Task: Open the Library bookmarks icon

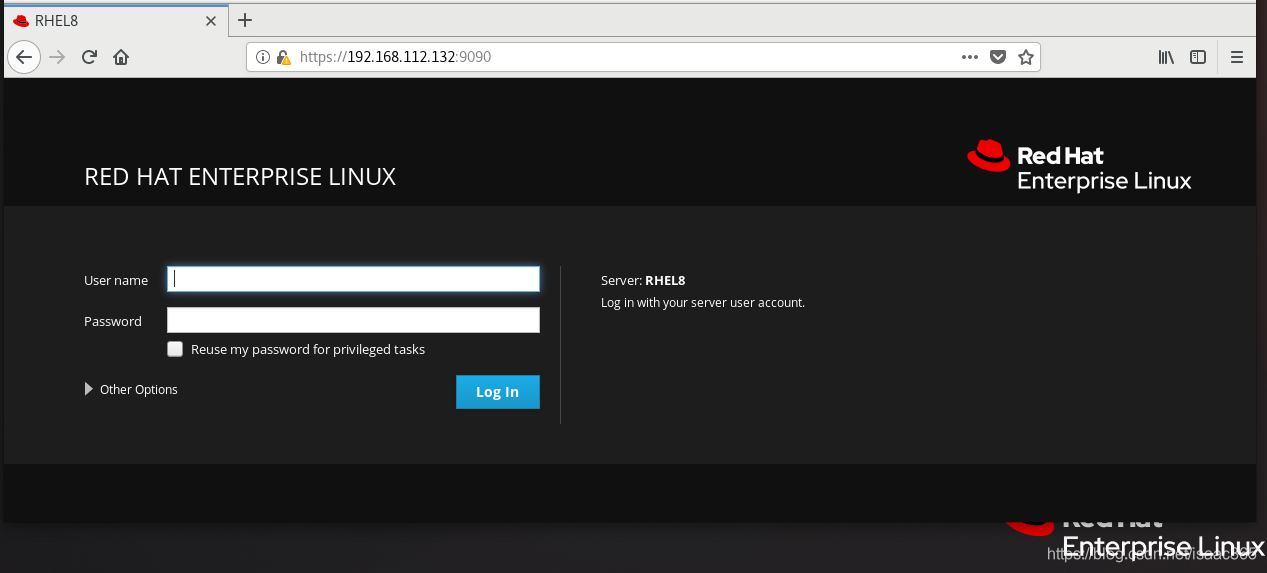Action: pyautogui.click(x=1166, y=57)
